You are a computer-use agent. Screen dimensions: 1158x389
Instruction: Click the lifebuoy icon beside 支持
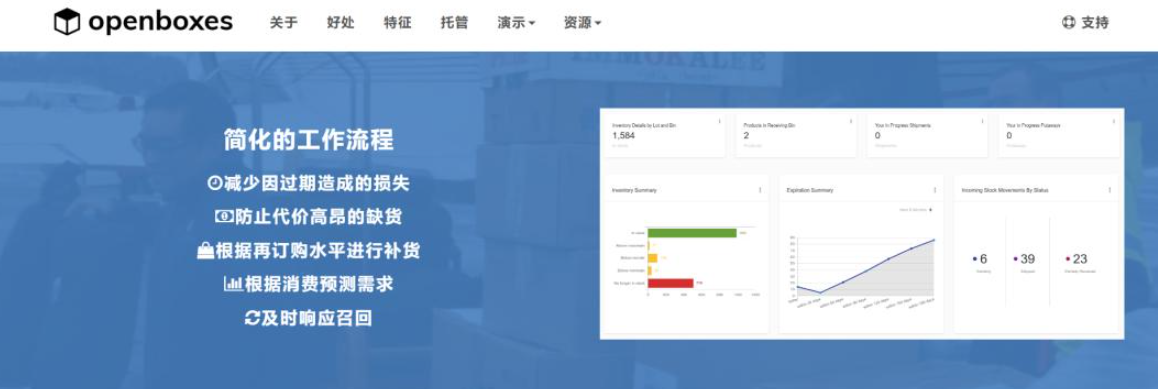coord(1069,23)
